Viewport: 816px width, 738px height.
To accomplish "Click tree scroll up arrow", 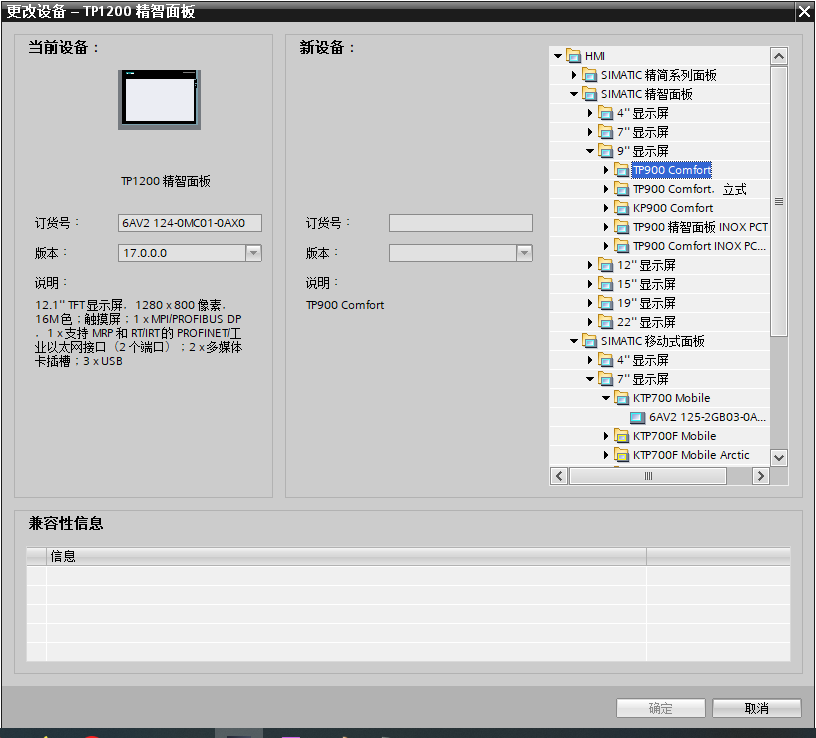I will coord(779,56).
